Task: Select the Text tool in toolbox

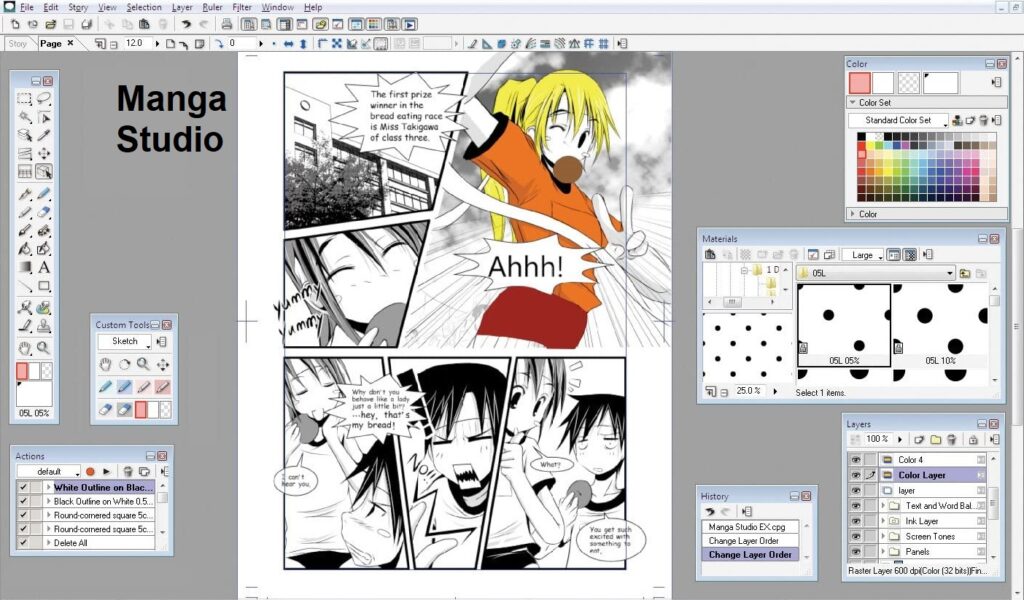Action: click(44, 267)
